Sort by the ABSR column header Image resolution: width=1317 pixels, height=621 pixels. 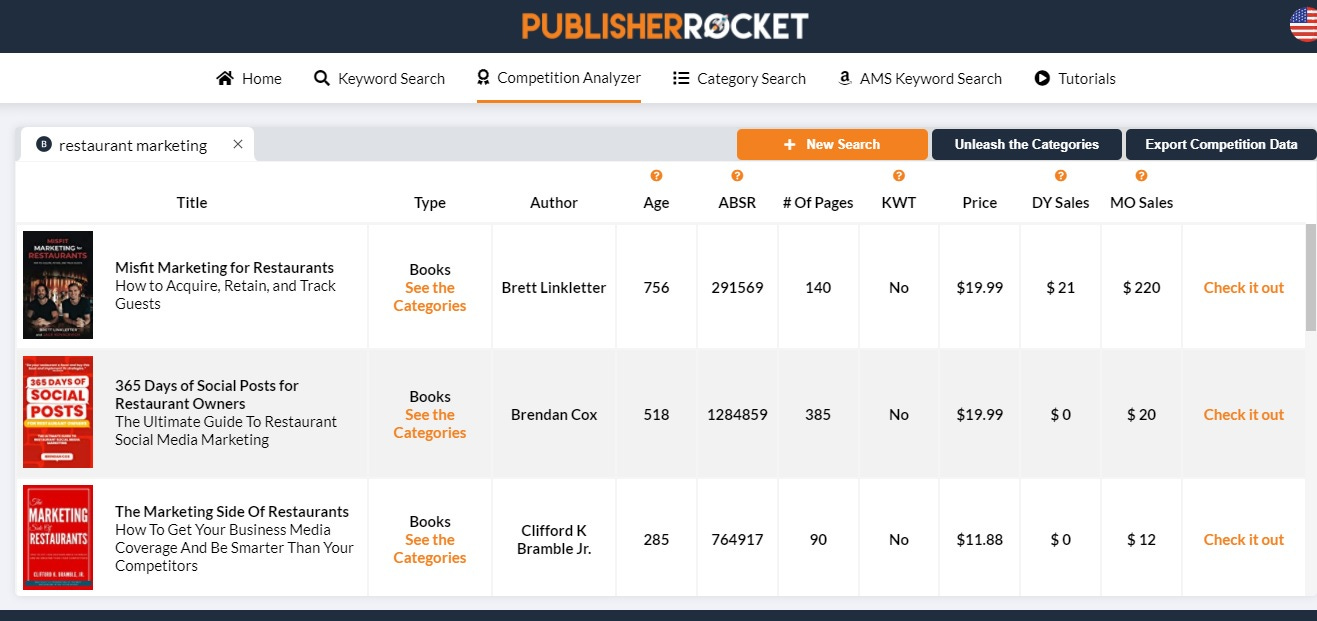click(737, 202)
